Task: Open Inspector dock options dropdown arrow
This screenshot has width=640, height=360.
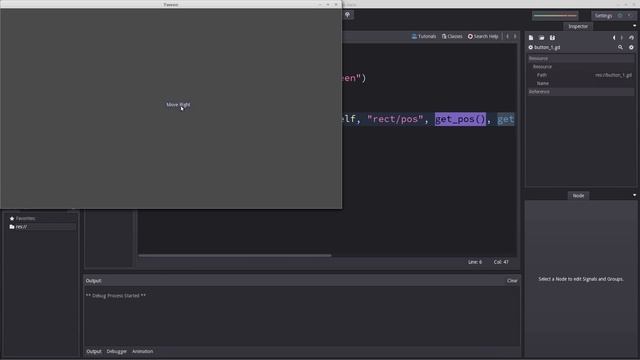Action: 634,26
